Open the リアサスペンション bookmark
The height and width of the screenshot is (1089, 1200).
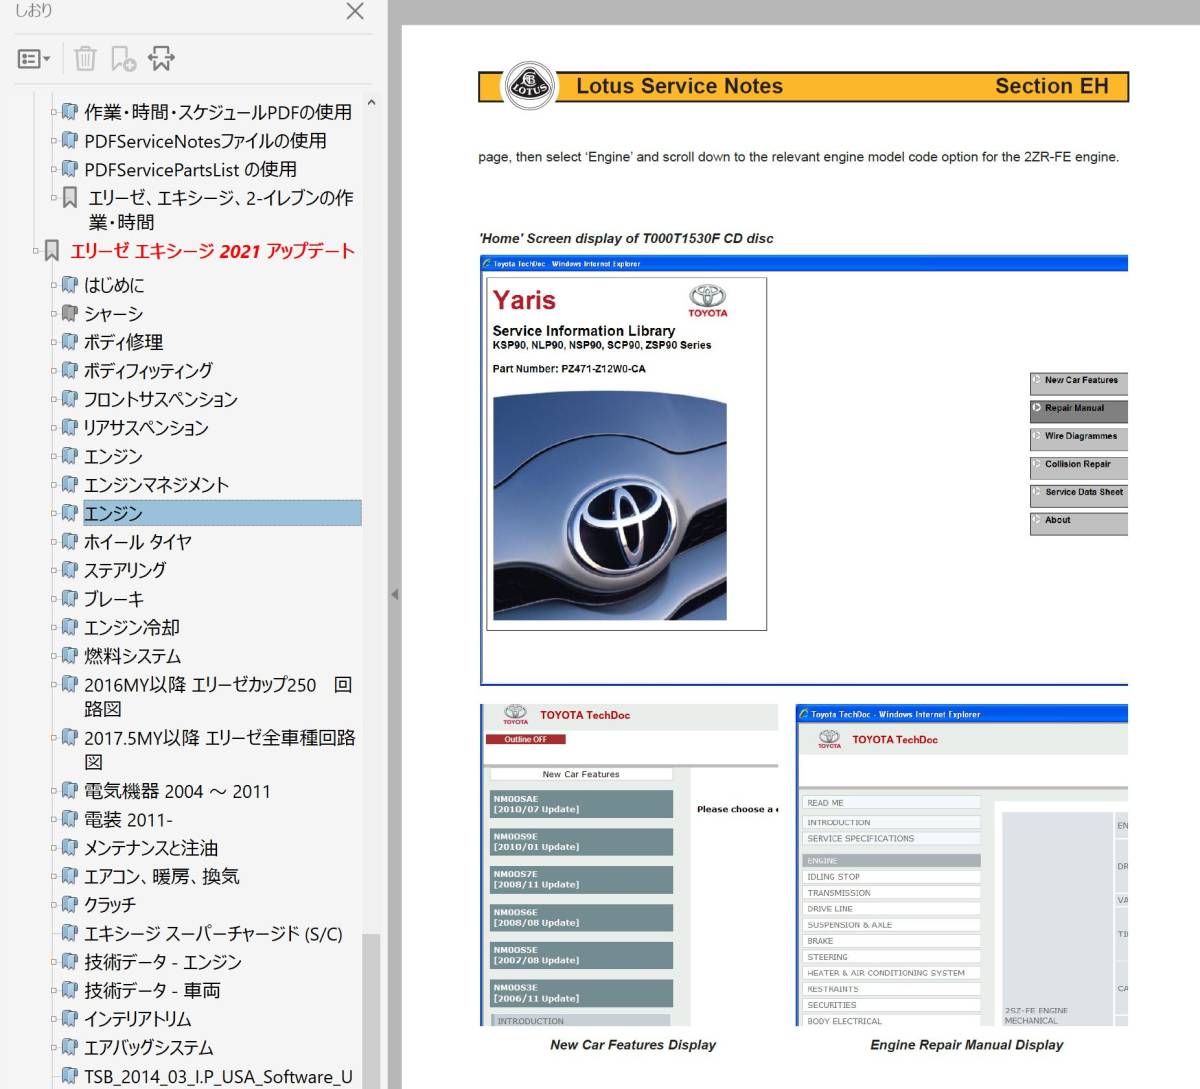pos(146,427)
